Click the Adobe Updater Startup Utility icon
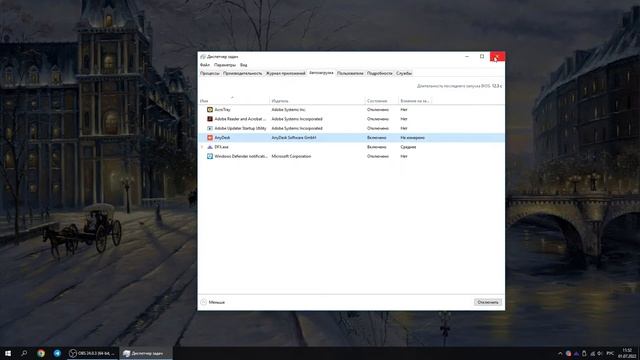 pyautogui.click(x=210, y=128)
